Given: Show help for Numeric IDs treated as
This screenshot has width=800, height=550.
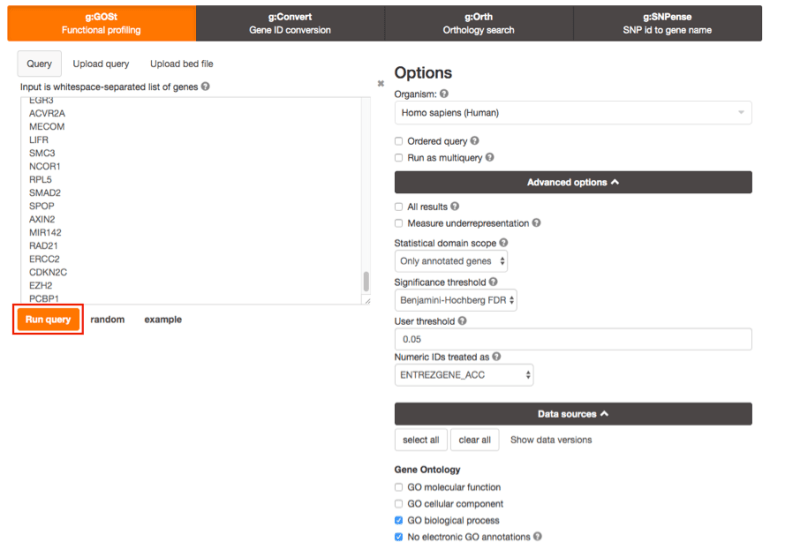Looking at the screenshot, I should (496, 357).
